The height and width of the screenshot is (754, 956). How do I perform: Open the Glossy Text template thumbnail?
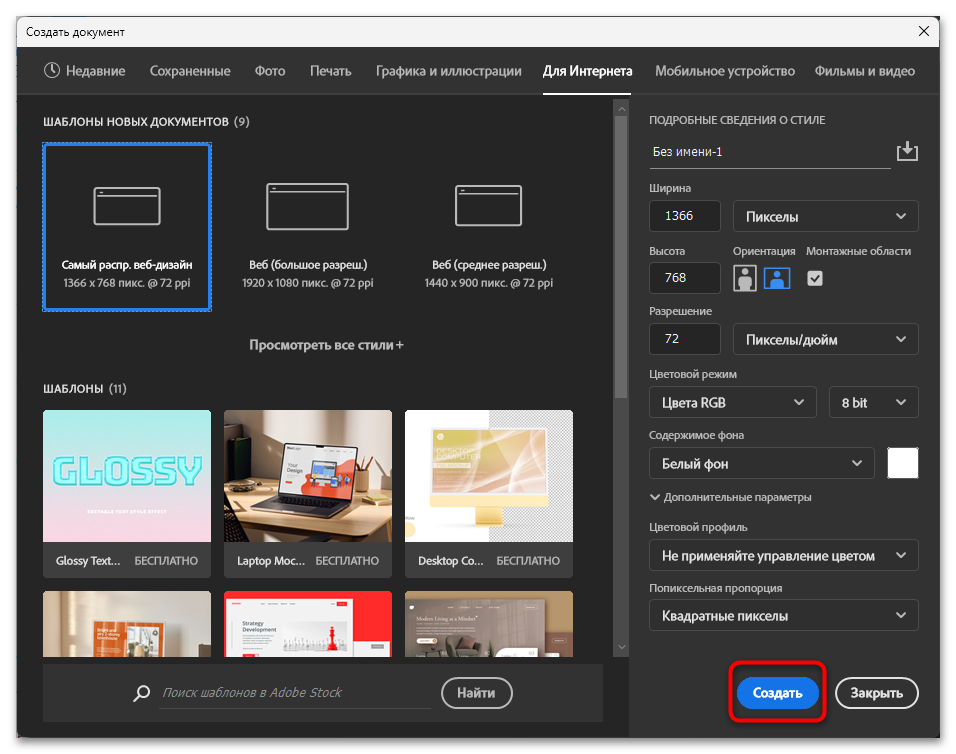click(x=127, y=476)
